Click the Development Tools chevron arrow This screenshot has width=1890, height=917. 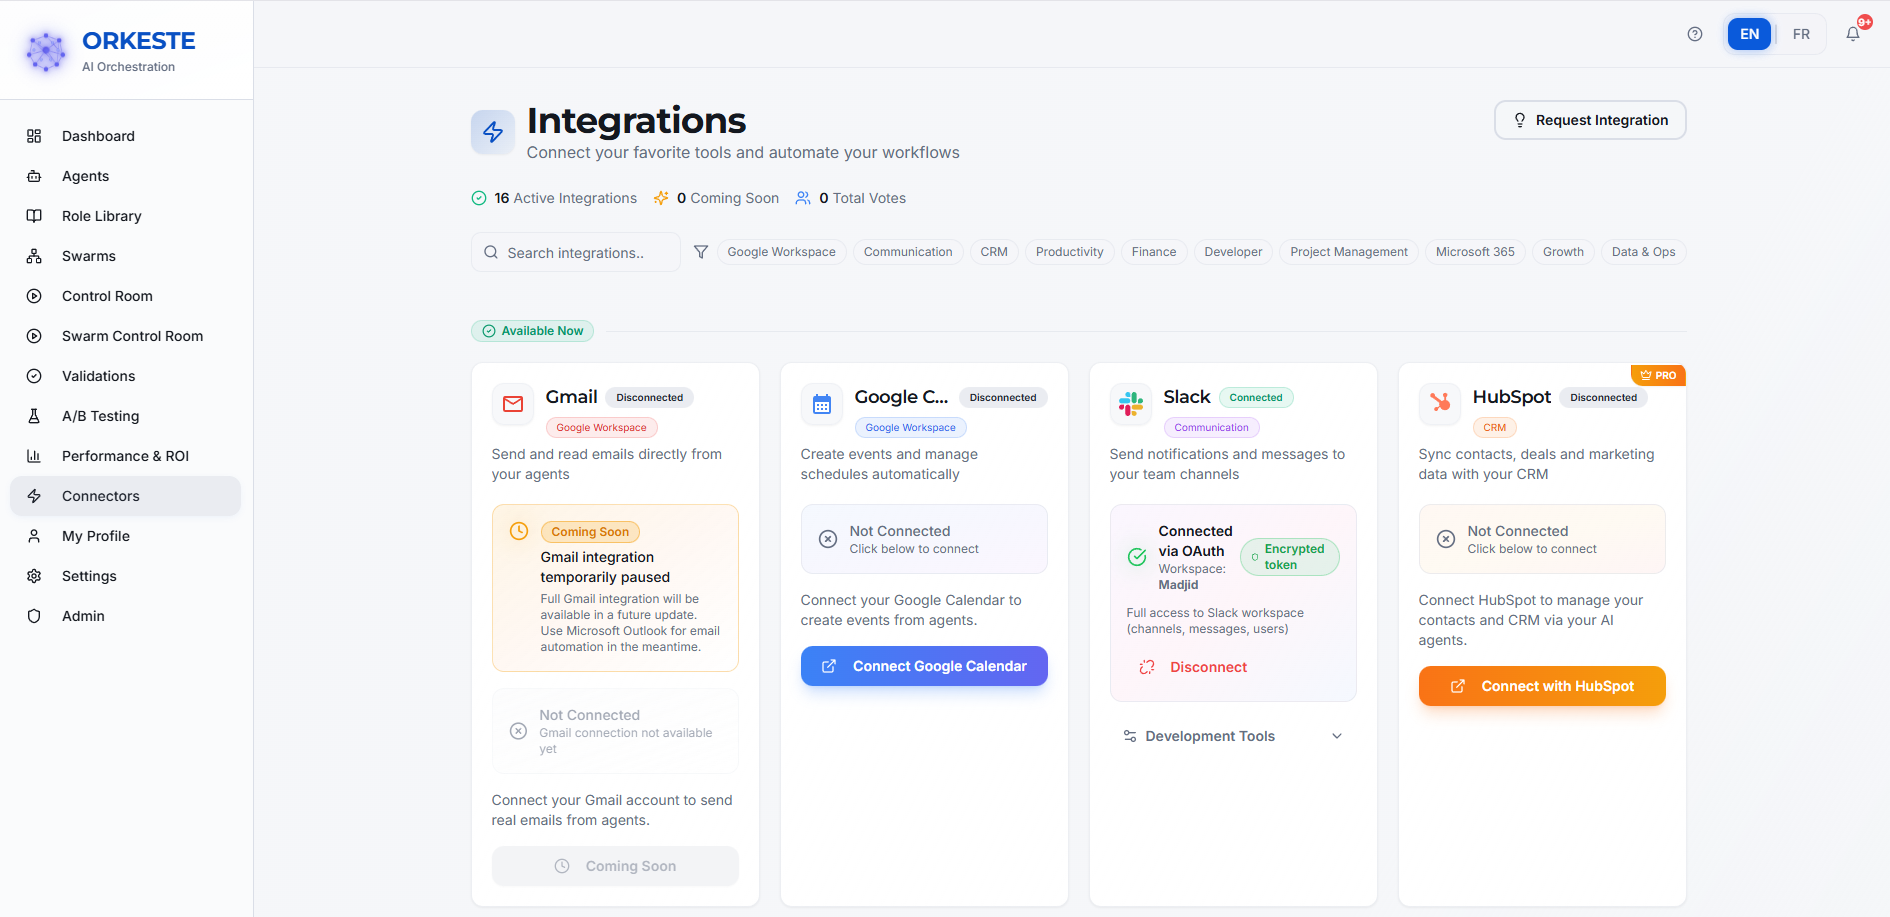tap(1337, 736)
